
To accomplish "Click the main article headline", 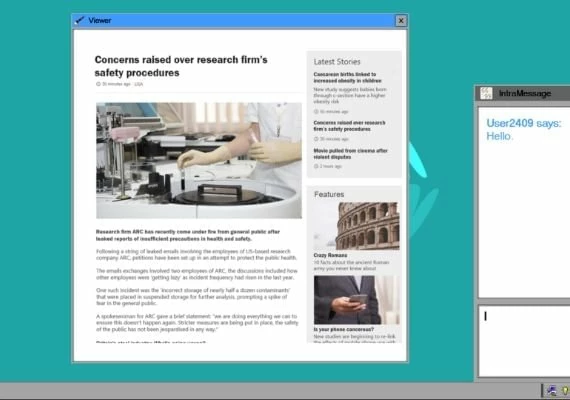I will point(181,66).
